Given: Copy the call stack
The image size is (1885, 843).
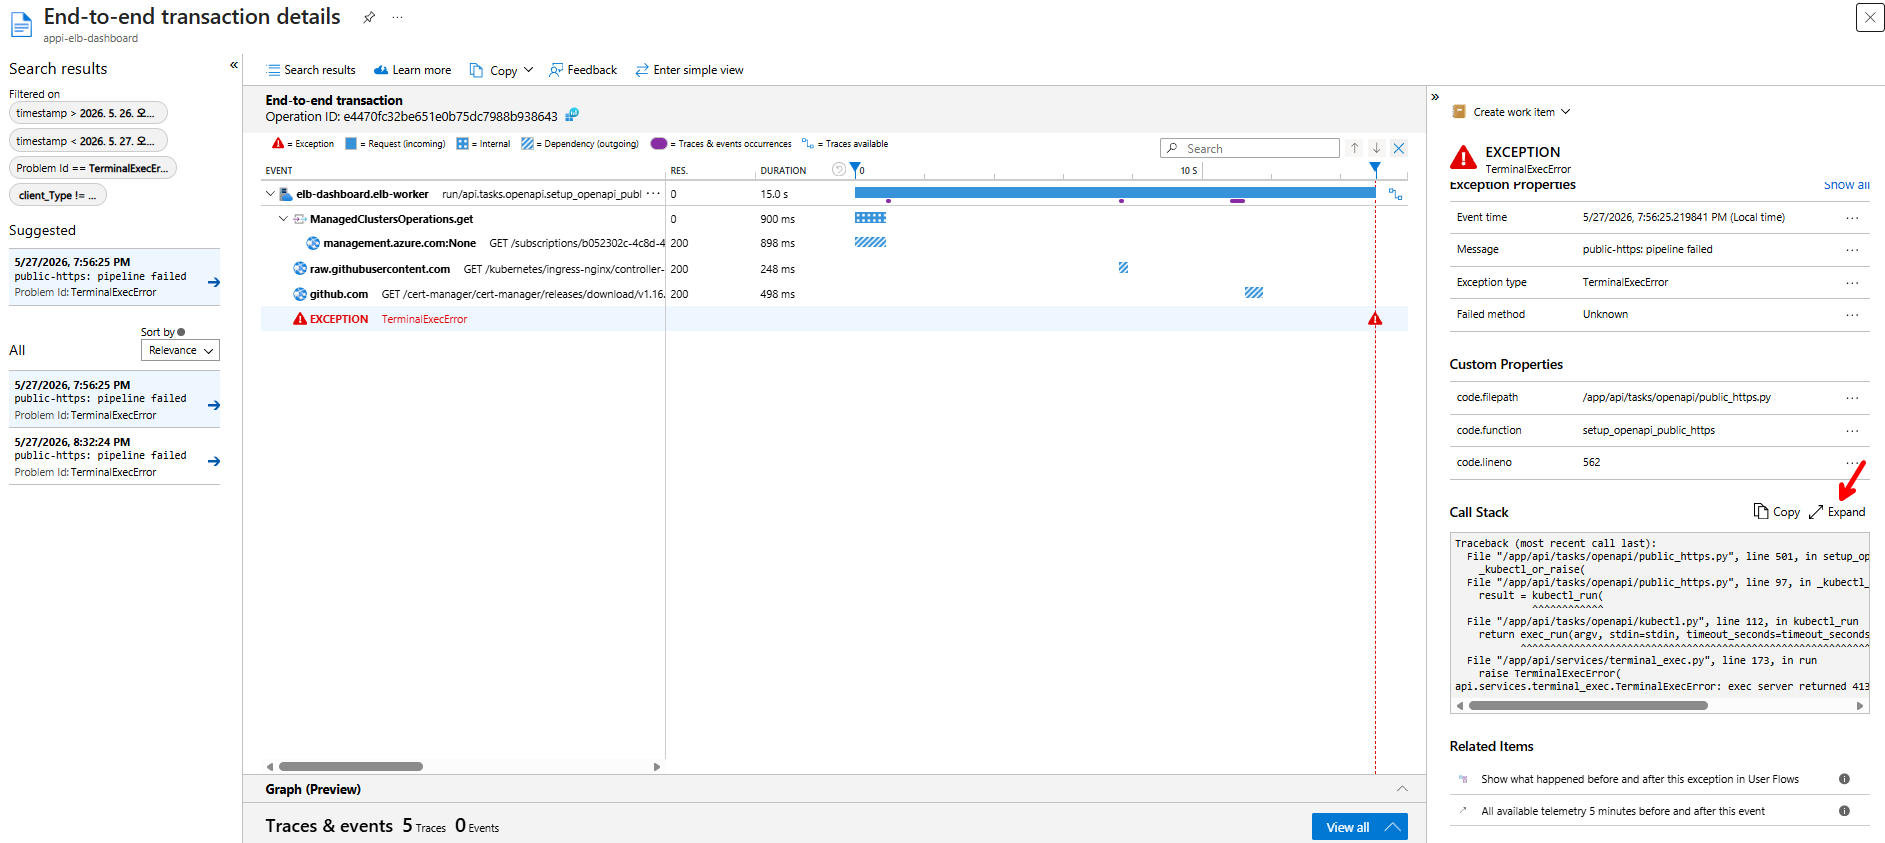Looking at the screenshot, I should click(x=1777, y=512).
